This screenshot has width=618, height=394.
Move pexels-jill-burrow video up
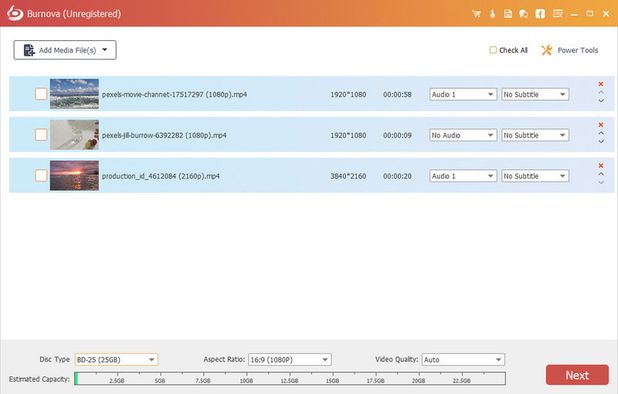click(601, 133)
